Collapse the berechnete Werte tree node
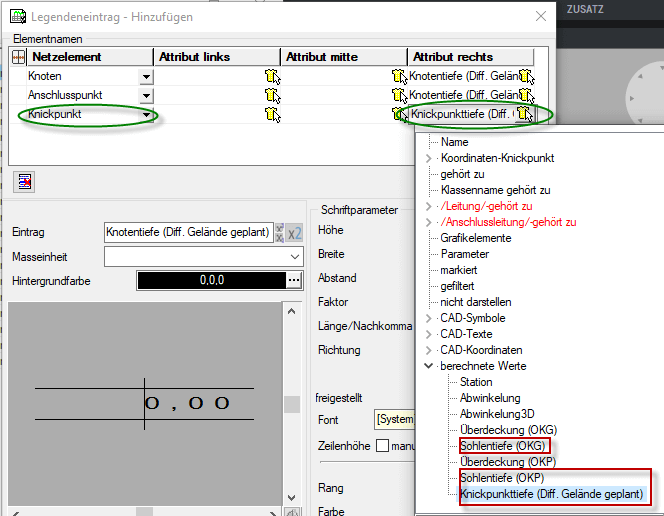This screenshot has height=516, width=664. (x=429, y=366)
